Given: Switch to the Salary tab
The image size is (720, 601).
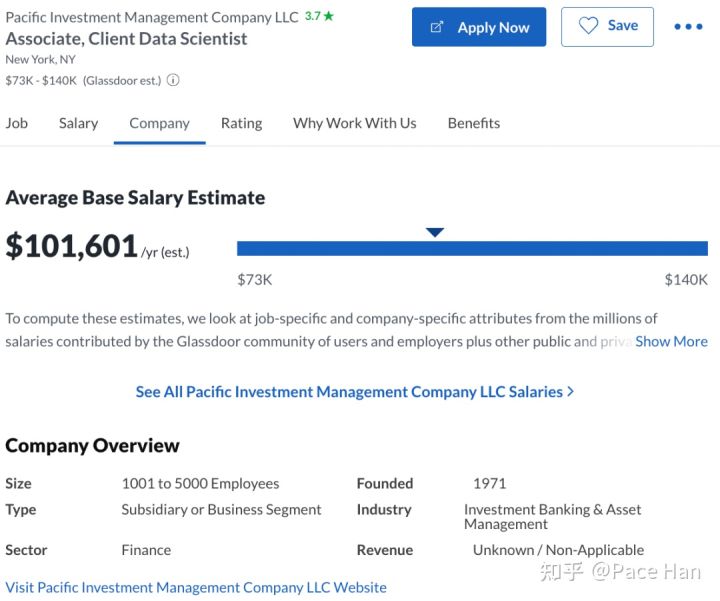Looking at the screenshot, I should [x=79, y=123].
